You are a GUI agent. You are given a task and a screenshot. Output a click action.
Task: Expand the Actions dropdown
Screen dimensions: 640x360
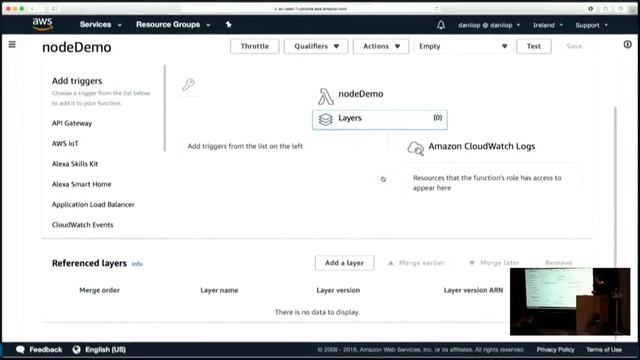click(381, 46)
